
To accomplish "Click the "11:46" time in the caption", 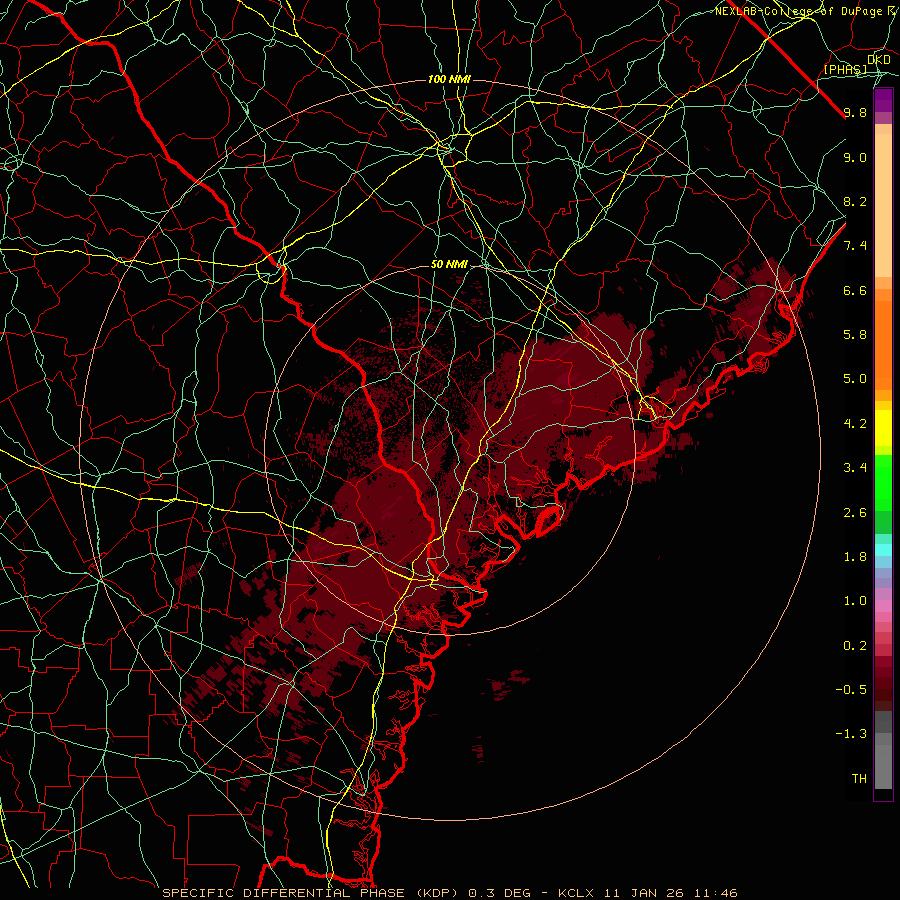I will (715, 893).
